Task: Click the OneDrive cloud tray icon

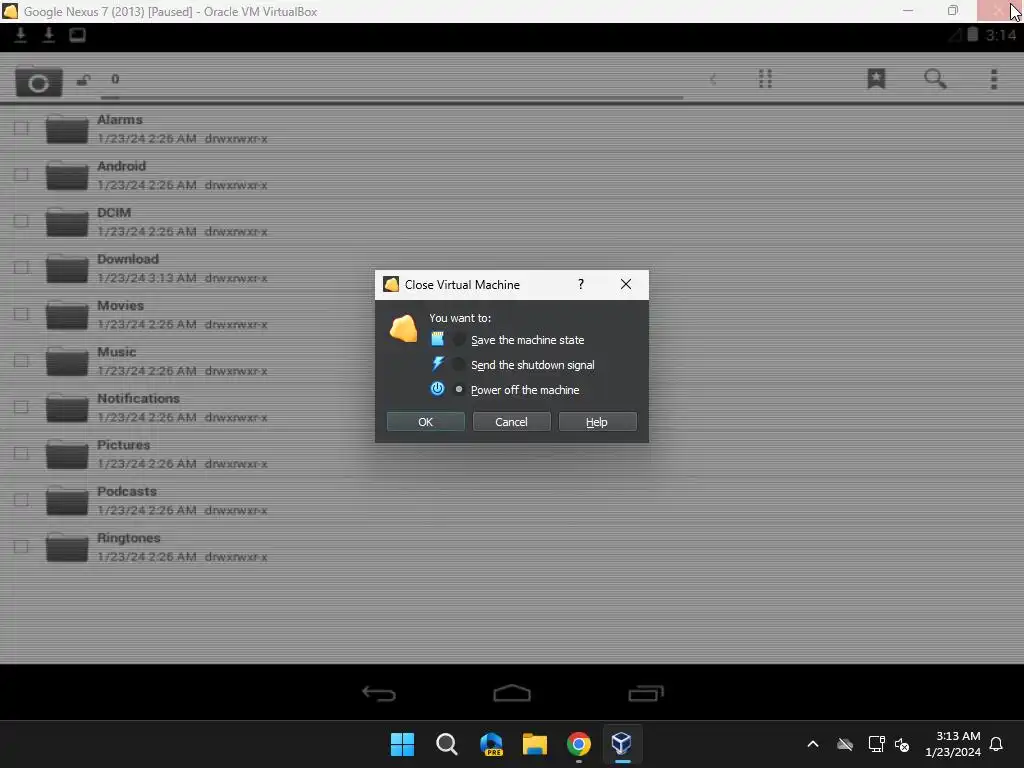Action: [x=845, y=744]
